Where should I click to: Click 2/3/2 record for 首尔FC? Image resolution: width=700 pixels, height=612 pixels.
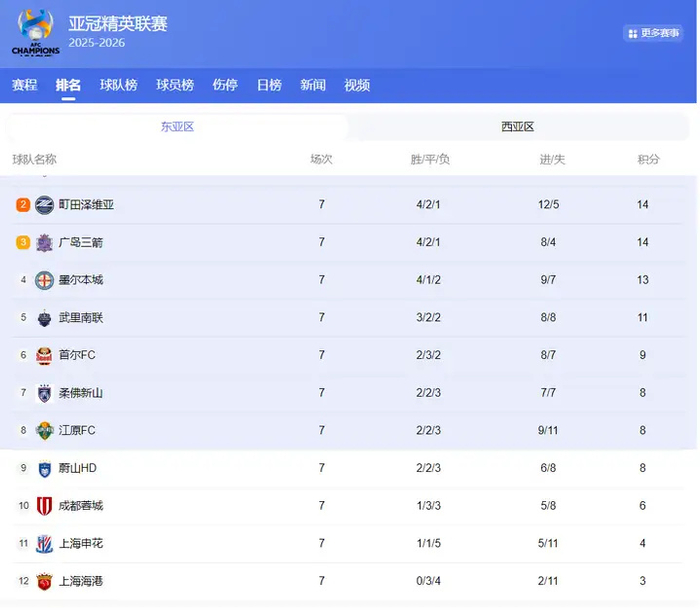click(429, 355)
